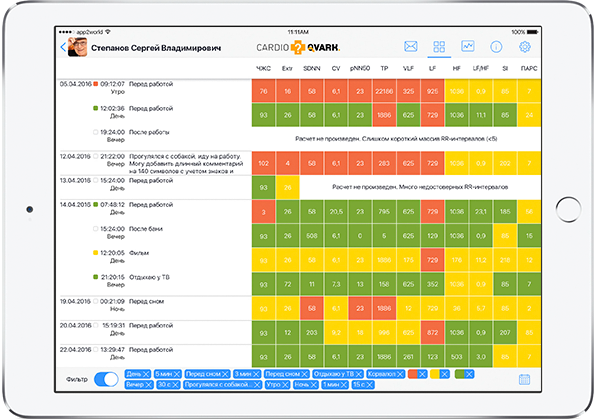Screen dimensions: 600x420
Task: Remove the 3 мин filter tag
Action: [256, 374]
